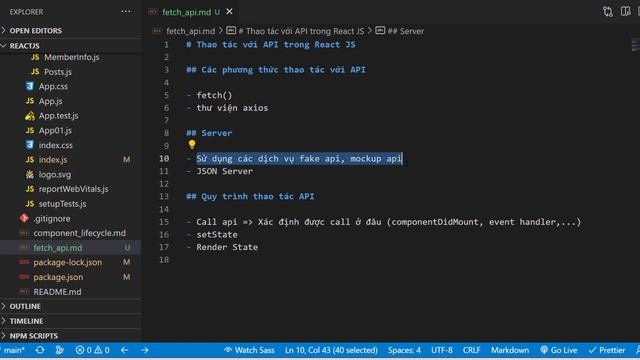
Task: Click fetch_api.md breadcrumb segment
Action: (x=190, y=31)
